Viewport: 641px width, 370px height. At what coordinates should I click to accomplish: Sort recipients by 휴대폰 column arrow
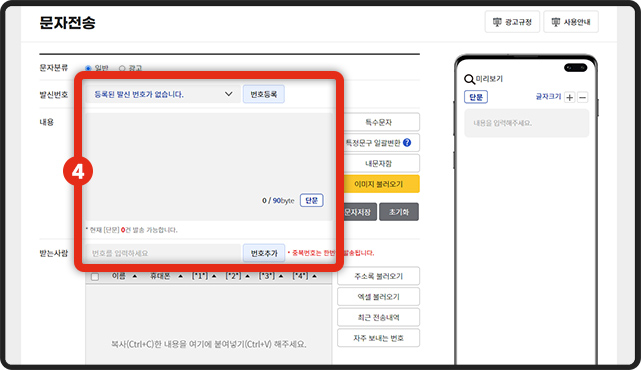[x=180, y=276]
